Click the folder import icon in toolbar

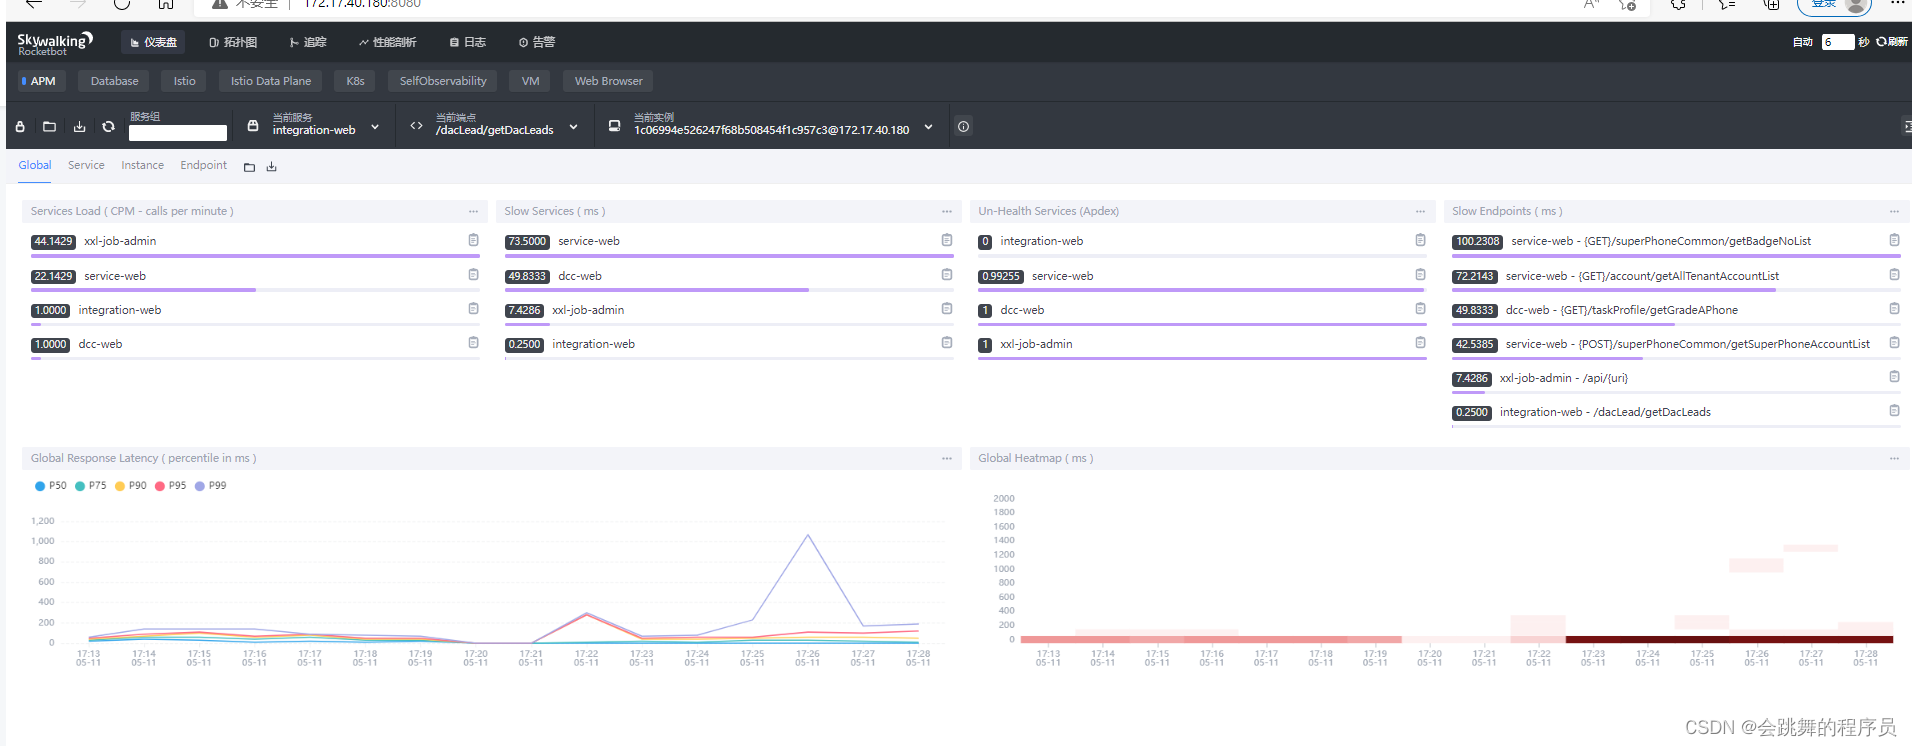point(49,127)
